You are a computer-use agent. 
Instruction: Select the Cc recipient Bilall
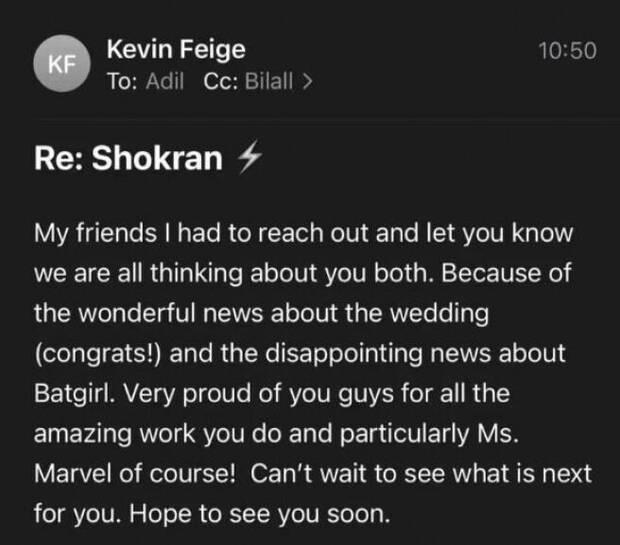pos(269,81)
